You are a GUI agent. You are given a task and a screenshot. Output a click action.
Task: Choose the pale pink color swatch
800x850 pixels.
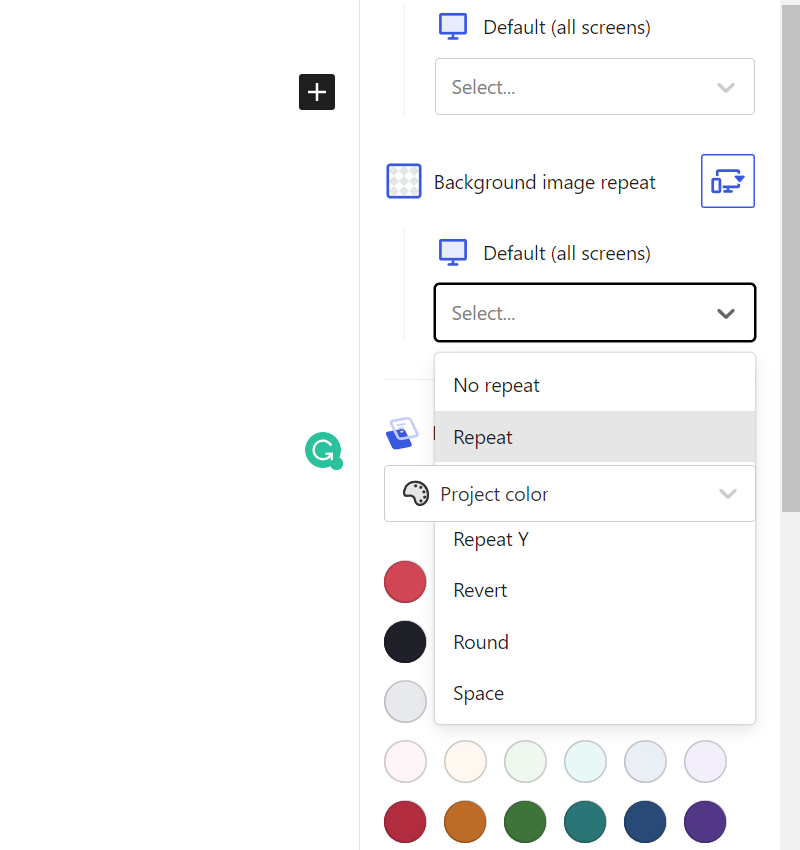pyautogui.click(x=405, y=761)
